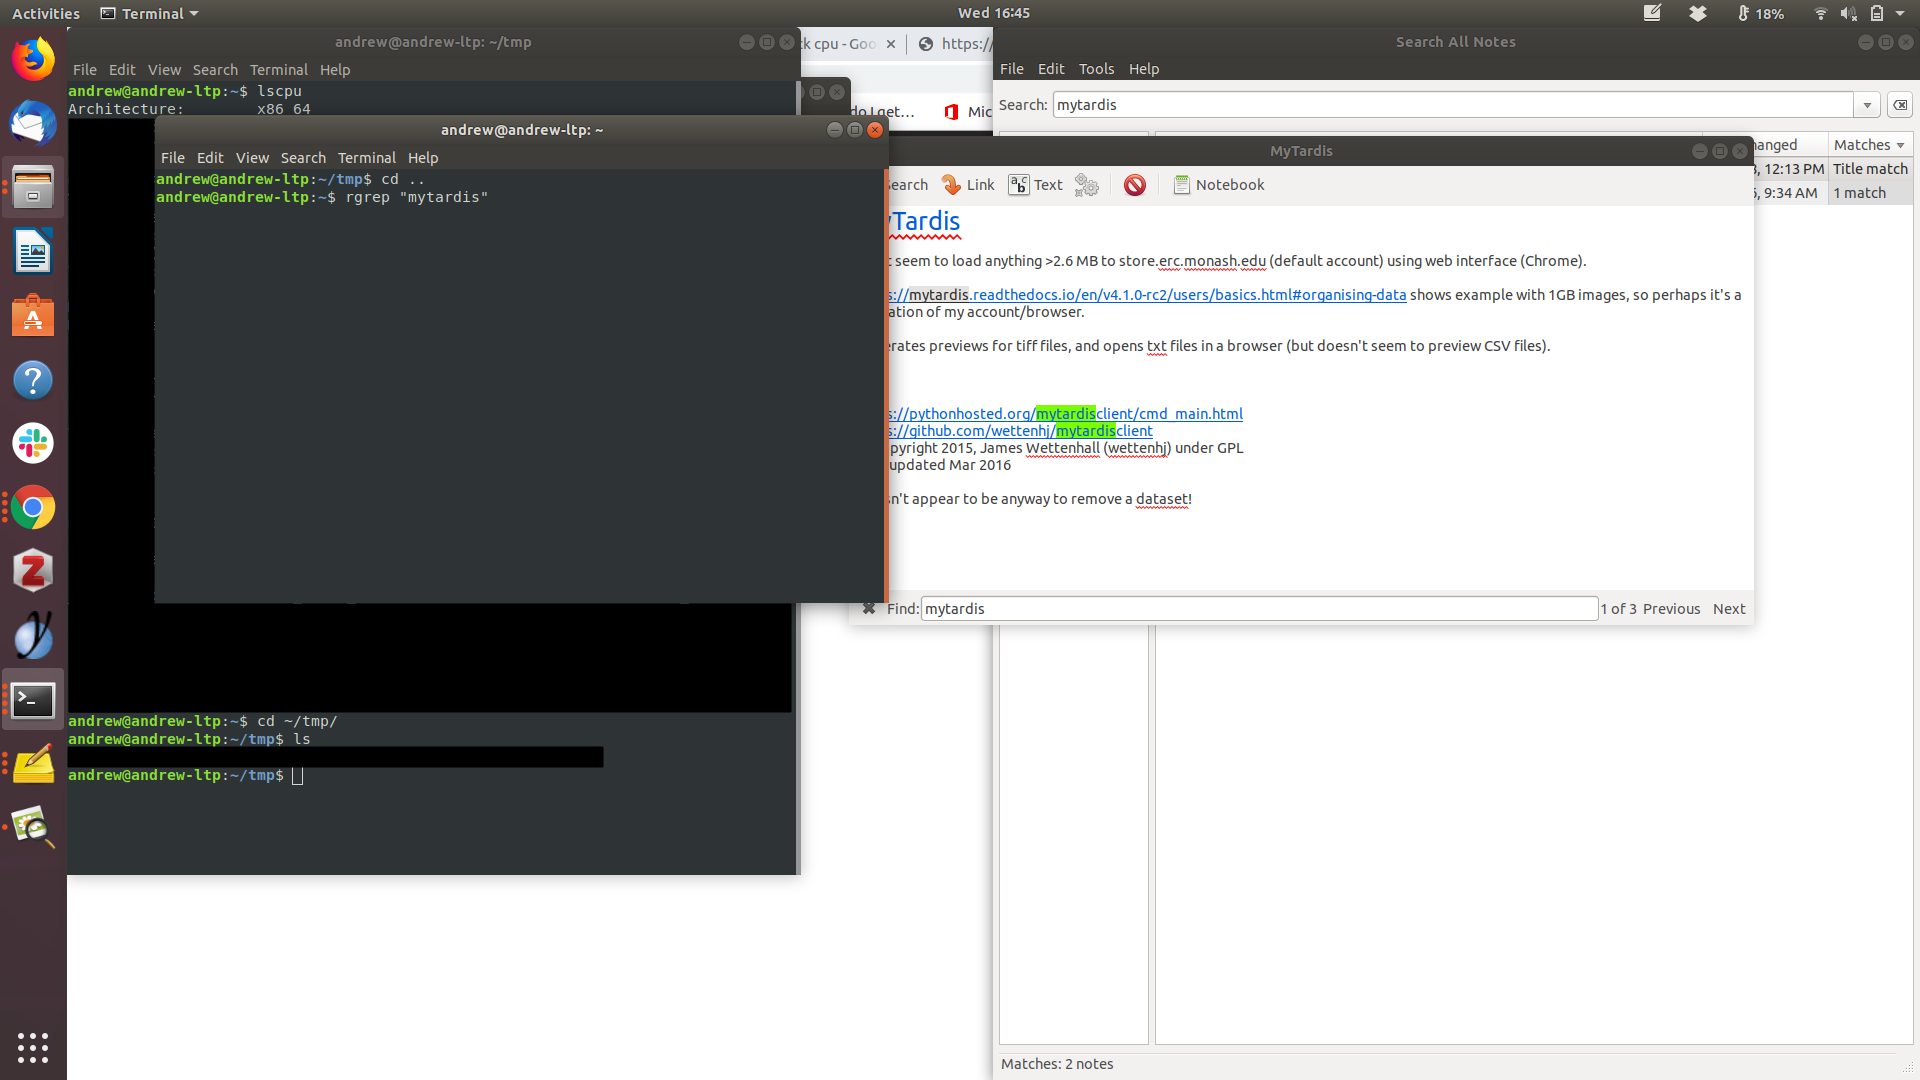Show Applications grid button
Viewport: 1920px width, 1080px height.
(x=33, y=1047)
